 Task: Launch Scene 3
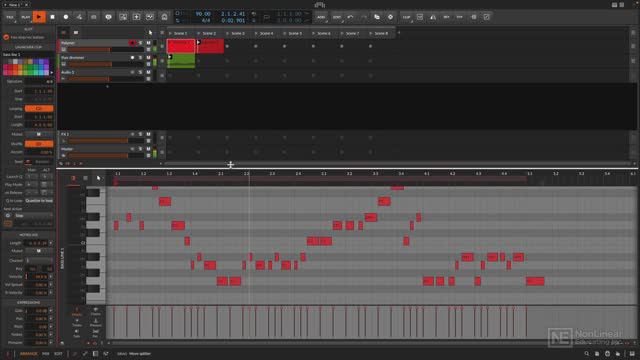227,33
